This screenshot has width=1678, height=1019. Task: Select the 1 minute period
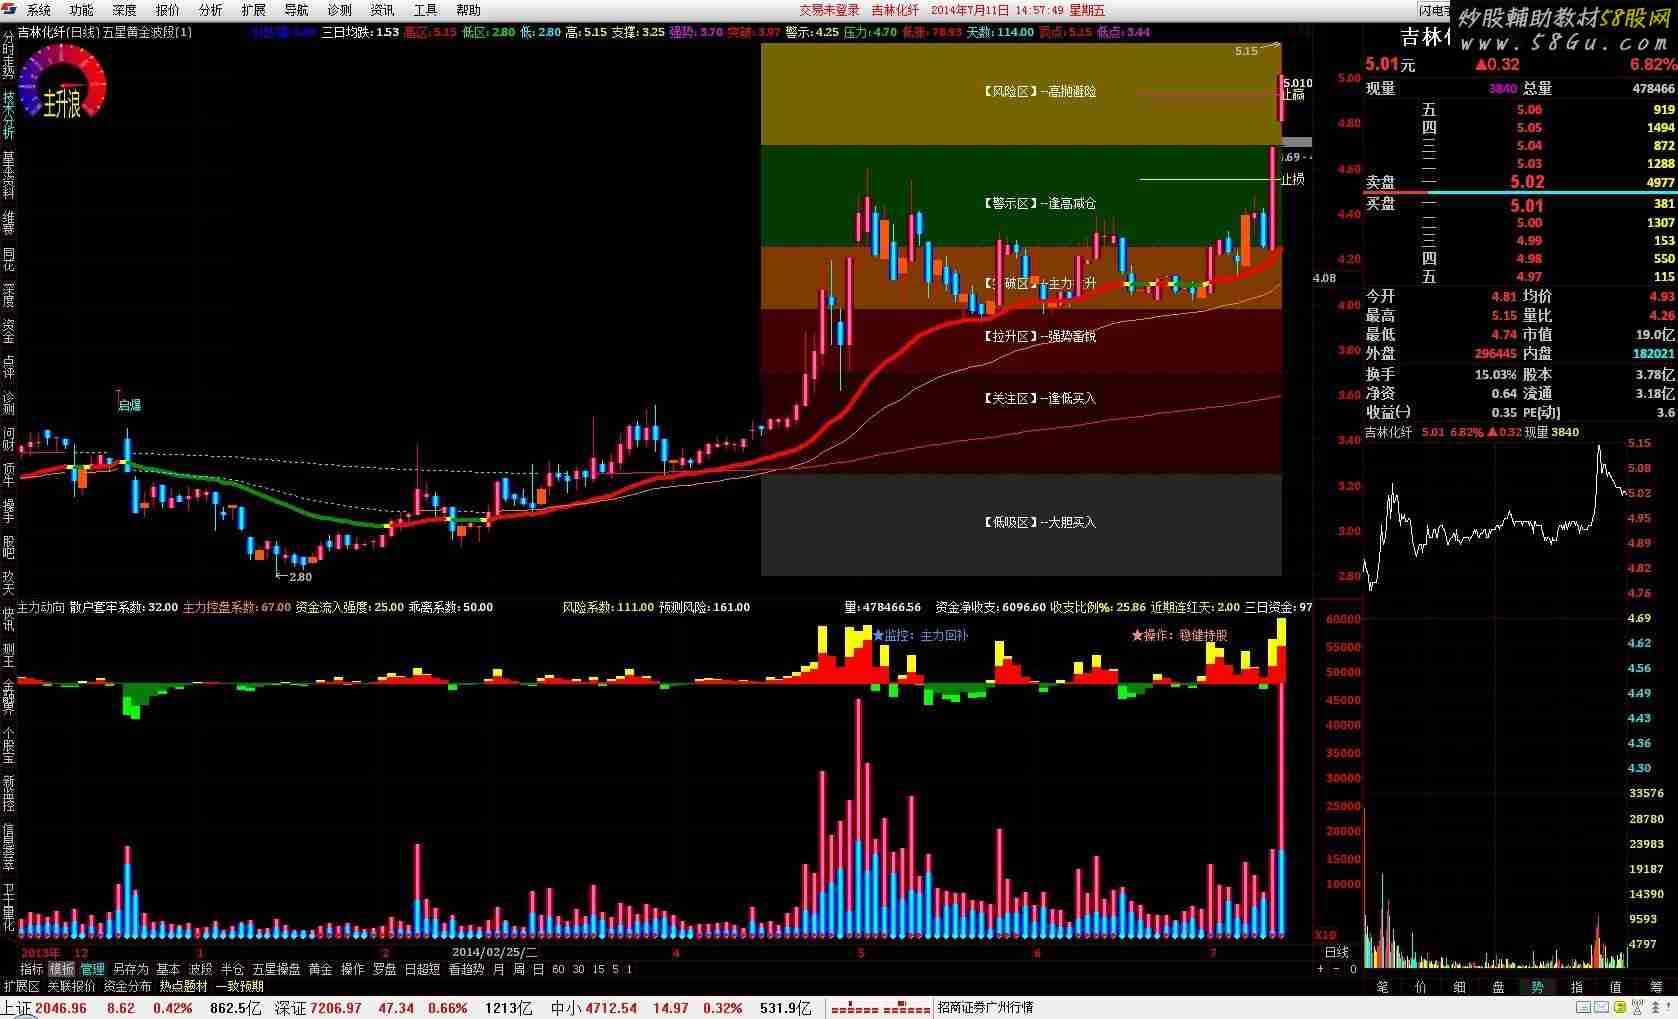(x=629, y=969)
